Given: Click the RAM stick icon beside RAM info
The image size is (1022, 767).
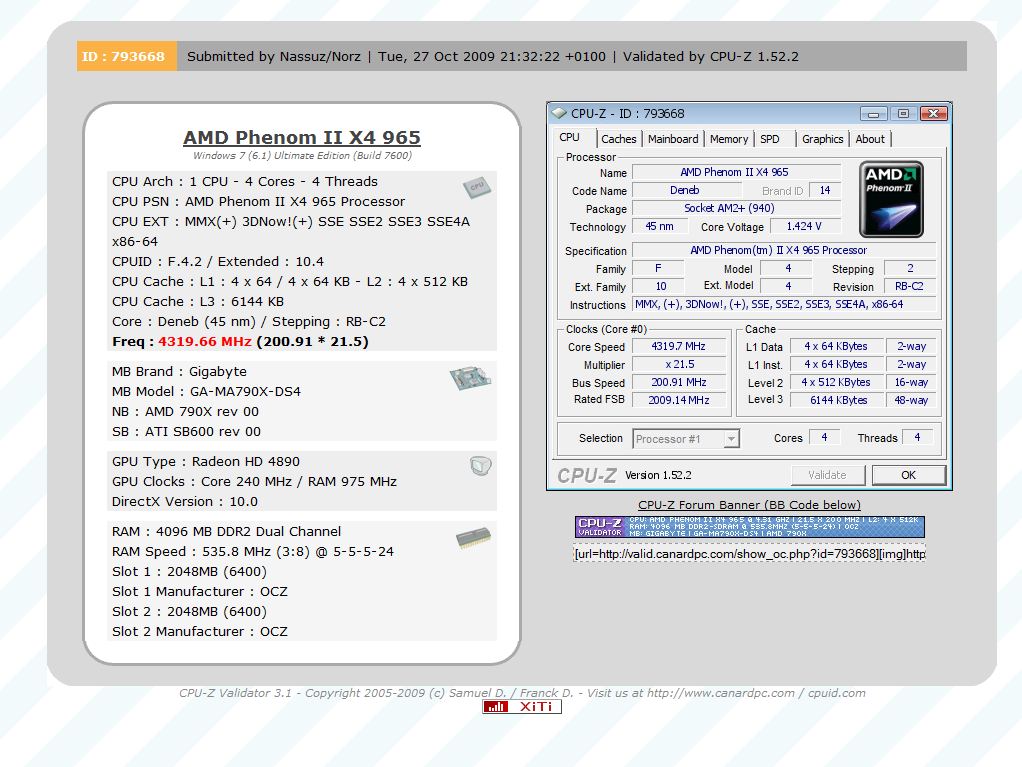Looking at the screenshot, I should (x=473, y=538).
